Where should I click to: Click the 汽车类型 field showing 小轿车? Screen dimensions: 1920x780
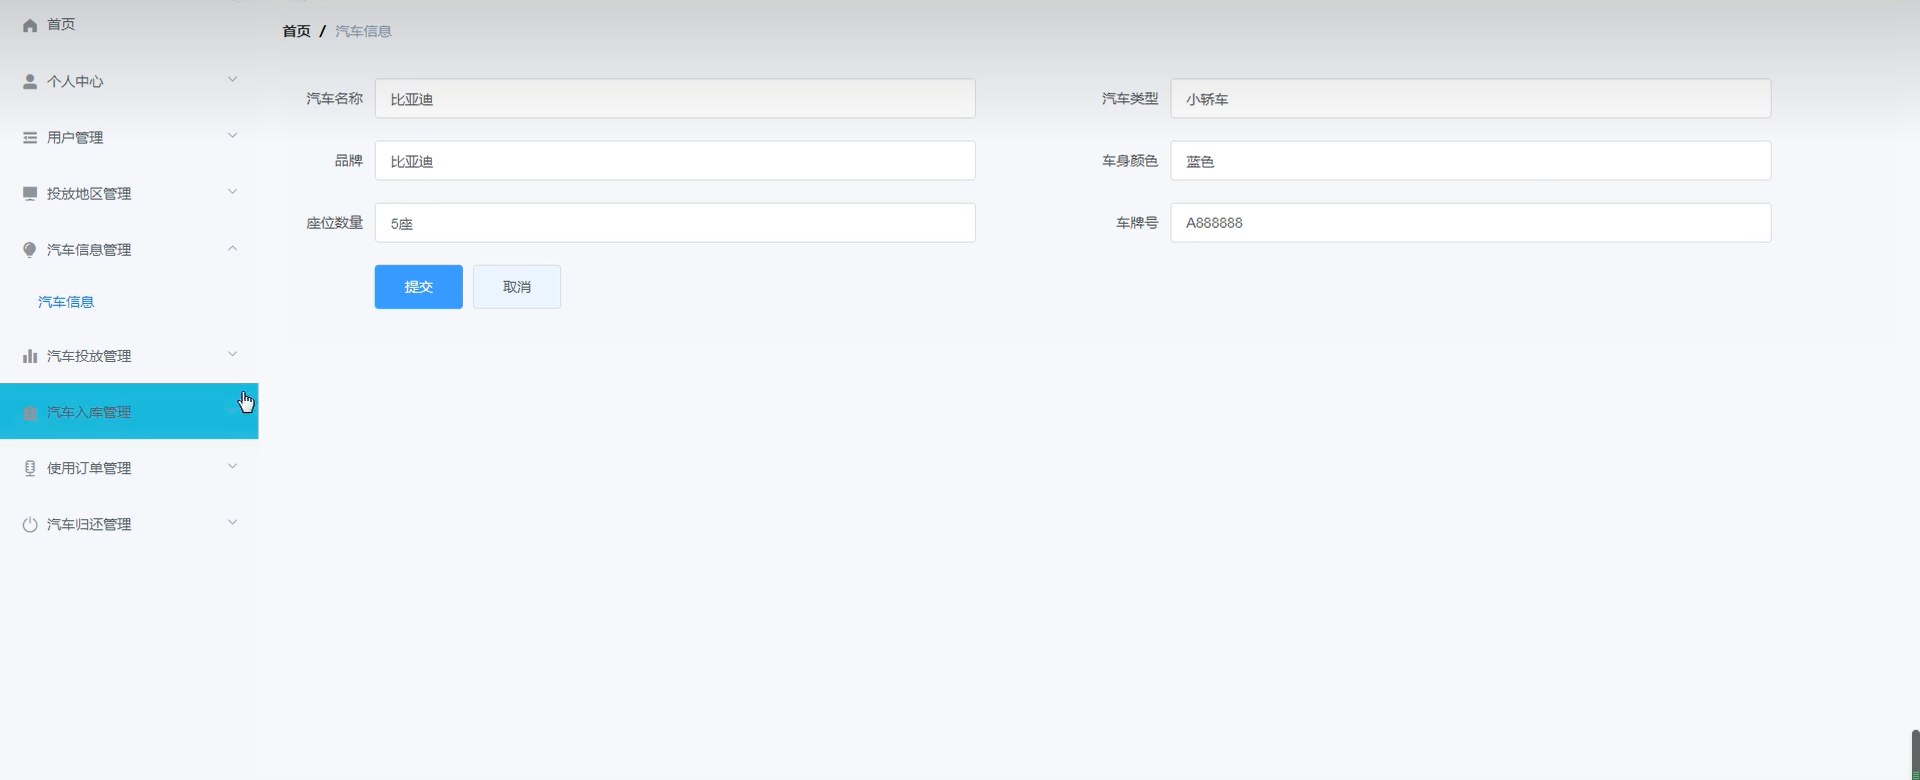pos(1471,99)
